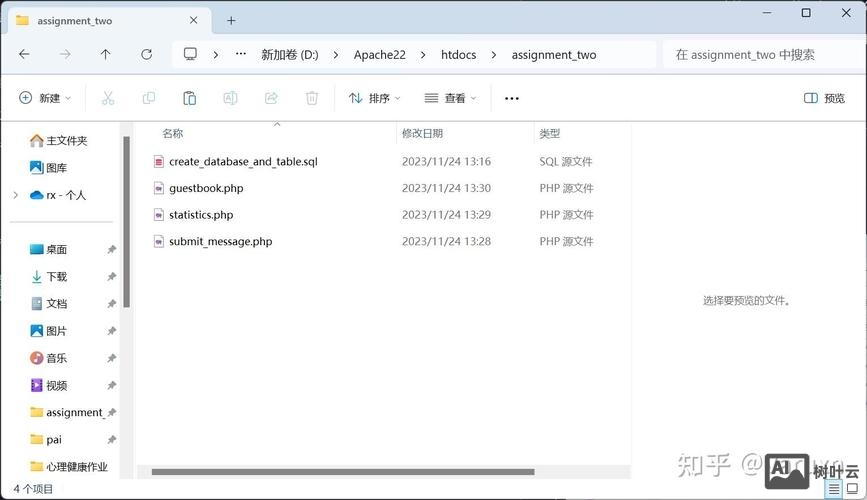The image size is (867, 500).
Task: Switch to details view icon in status bar
Action: click(834, 488)
